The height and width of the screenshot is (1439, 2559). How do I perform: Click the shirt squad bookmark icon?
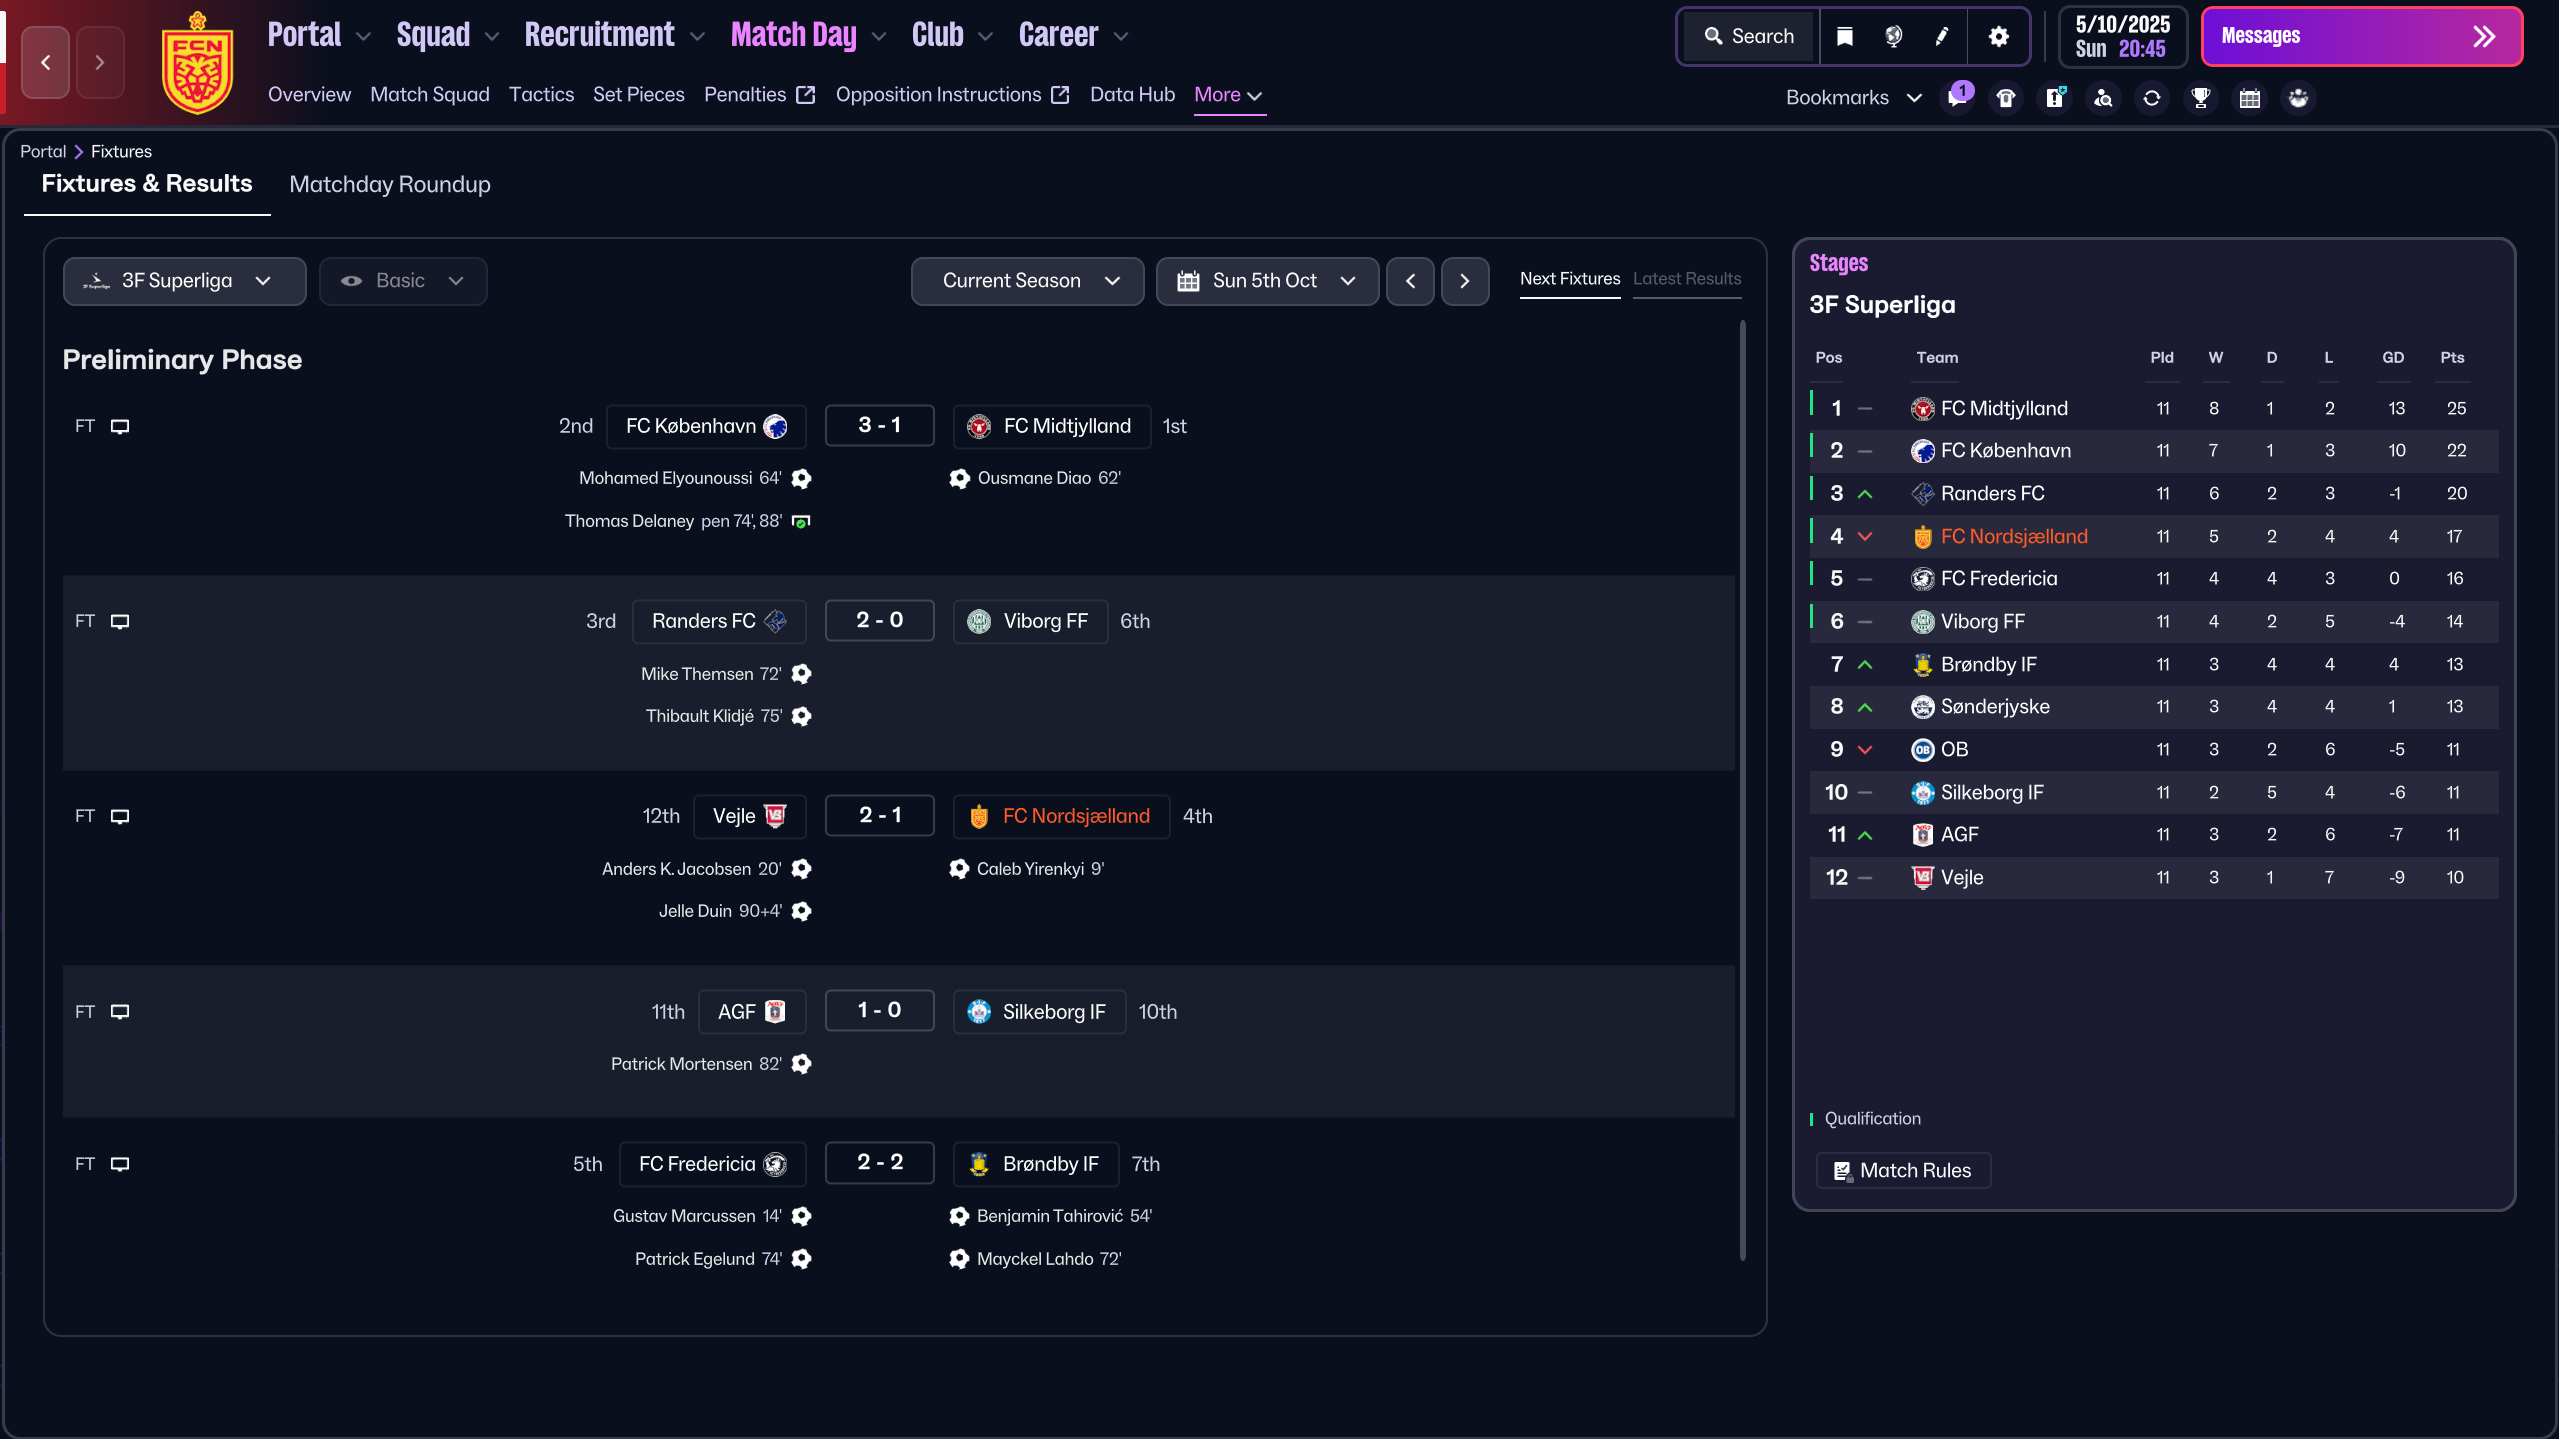pos(2006,97)
